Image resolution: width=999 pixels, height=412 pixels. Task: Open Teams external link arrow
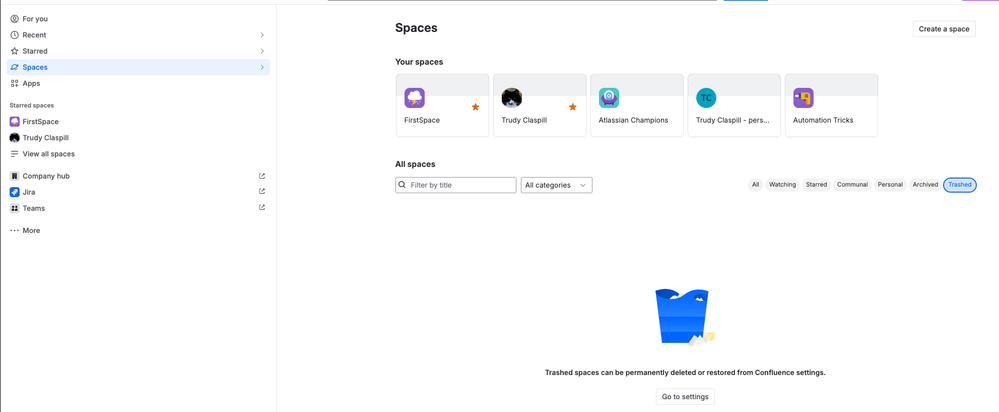[x=262, y=207]
